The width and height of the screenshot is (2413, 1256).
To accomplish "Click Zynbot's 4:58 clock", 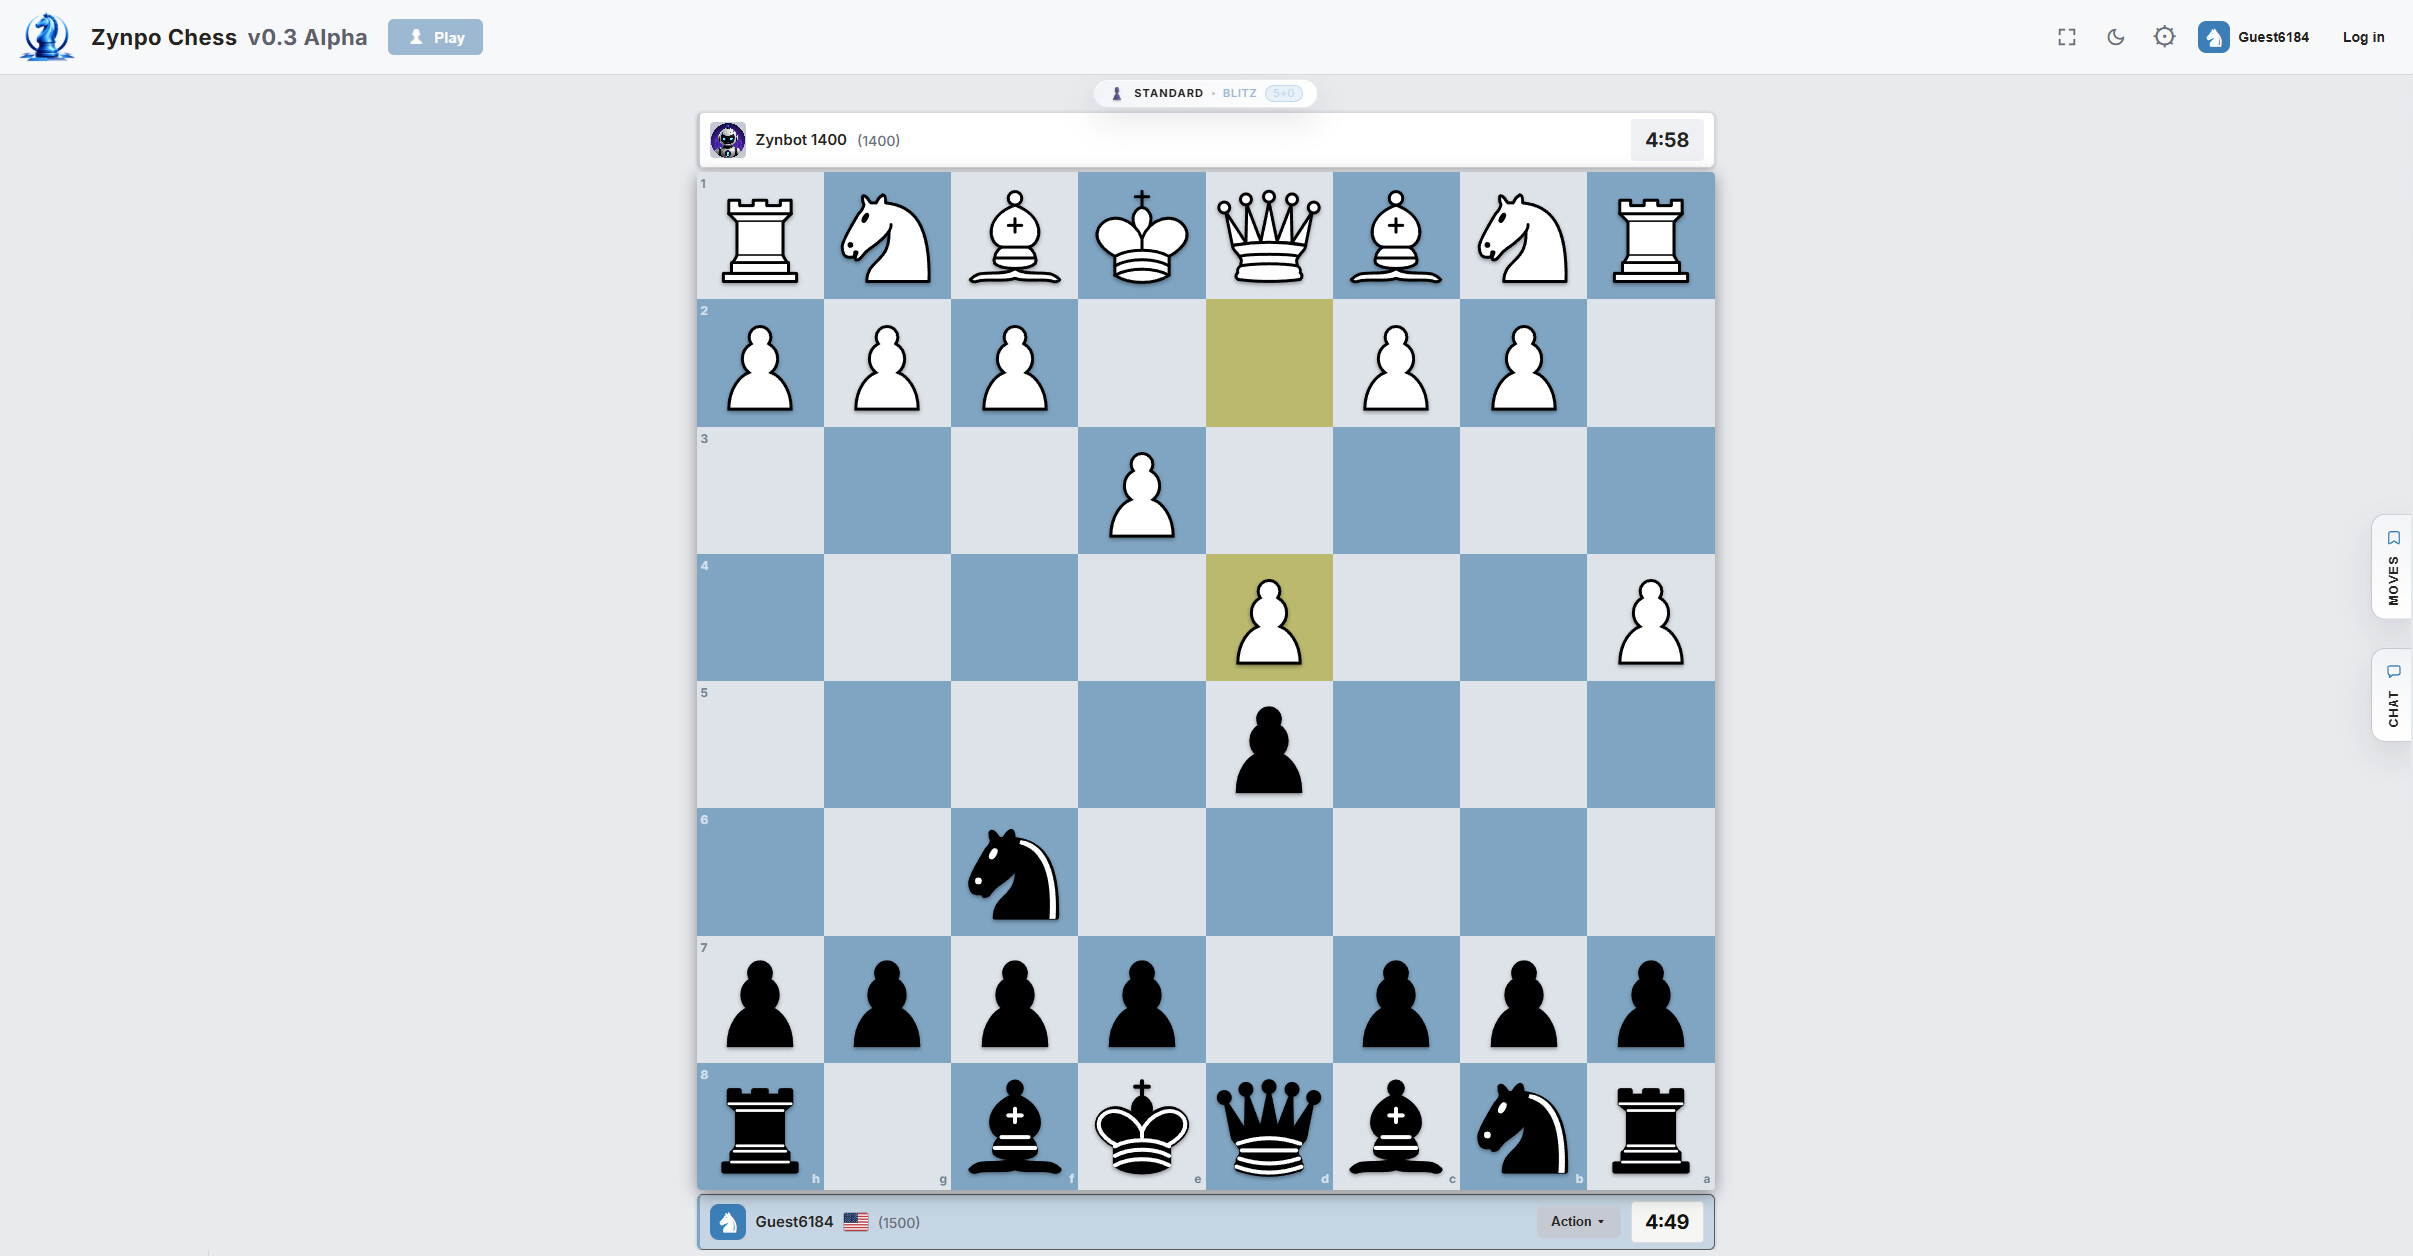I will 1667,140.
